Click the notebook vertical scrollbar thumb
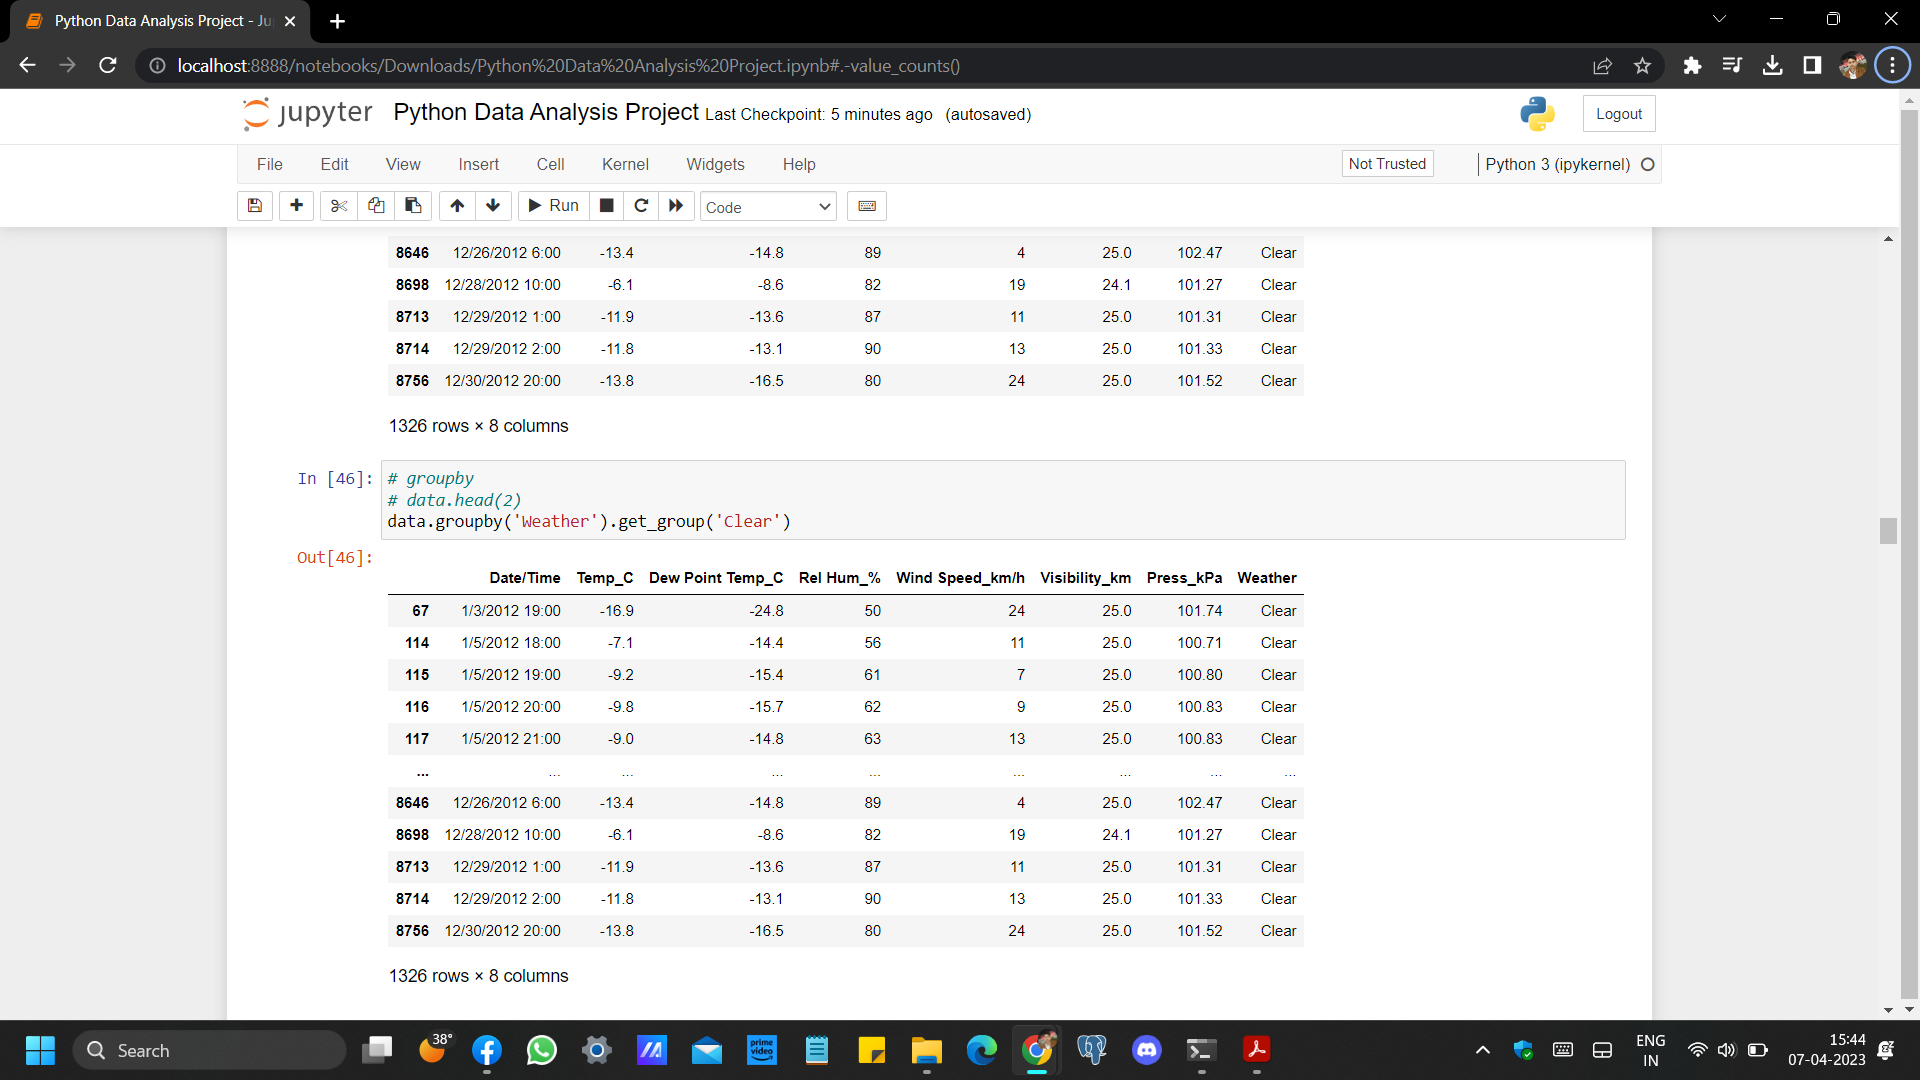The image size is (1920, 1080). 1888,531
